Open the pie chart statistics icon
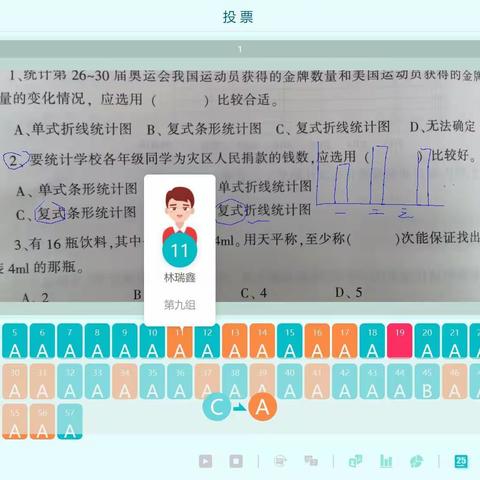Image resolution: width=480 pixels, height=480 pixels. [417, 461]
